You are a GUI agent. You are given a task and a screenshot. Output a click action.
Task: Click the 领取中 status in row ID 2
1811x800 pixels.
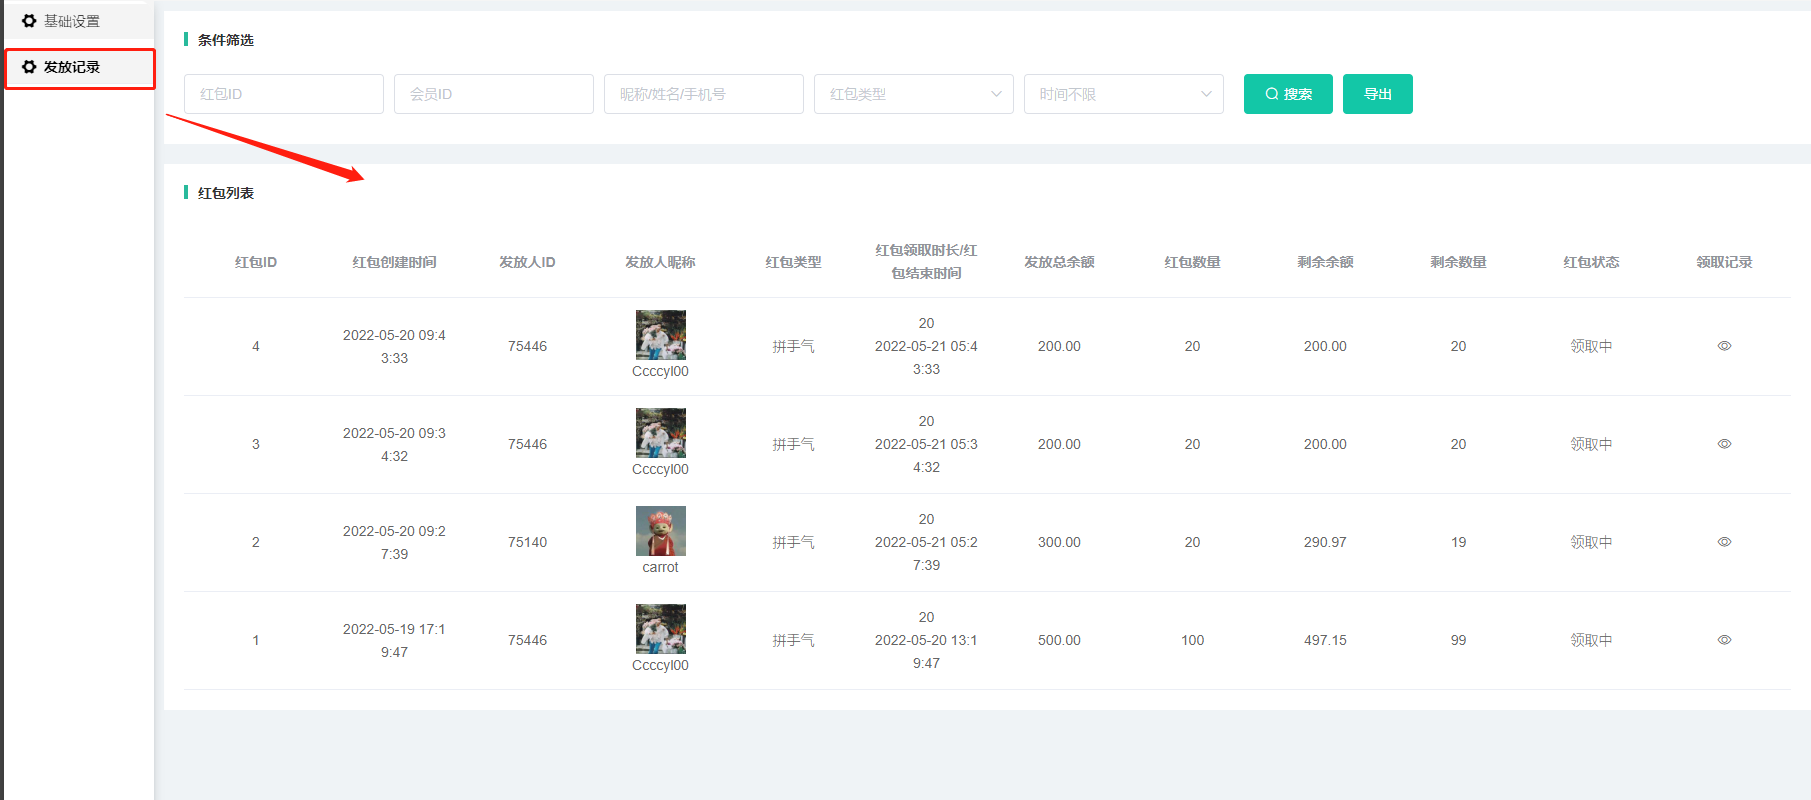tap(1590, 542)
